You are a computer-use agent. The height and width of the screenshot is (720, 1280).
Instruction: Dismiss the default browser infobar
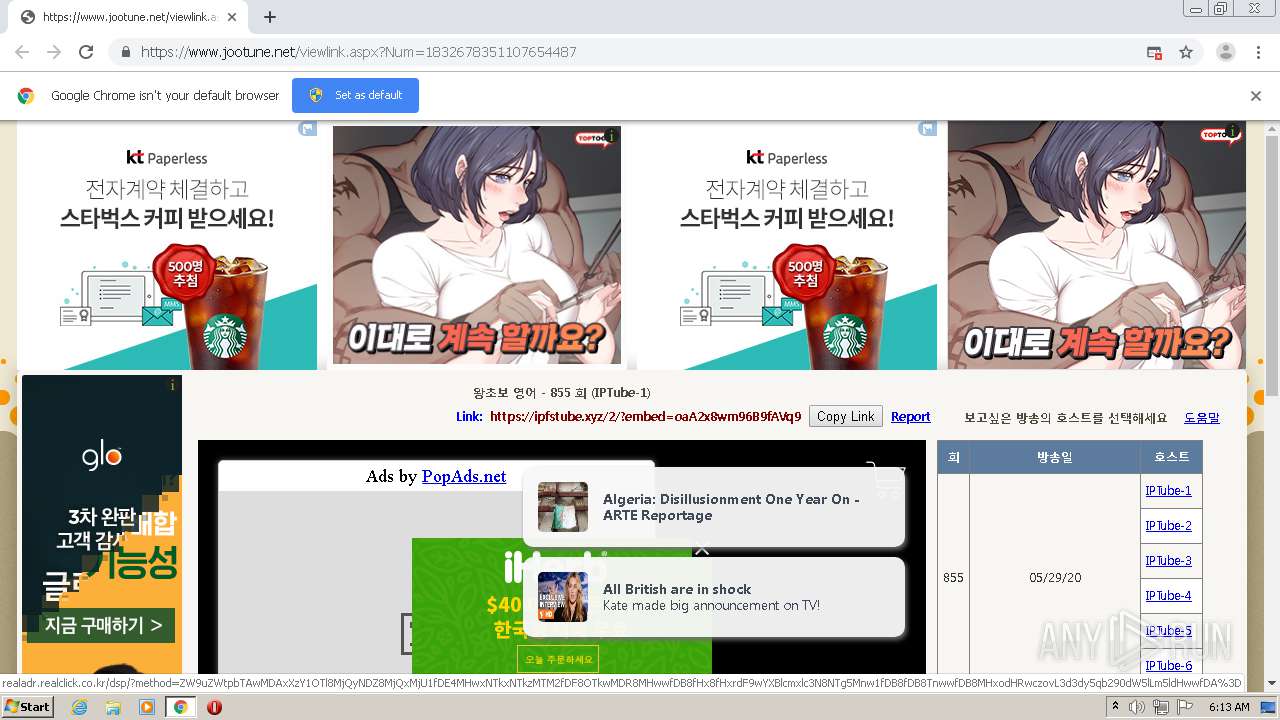tap(1255, 96)
